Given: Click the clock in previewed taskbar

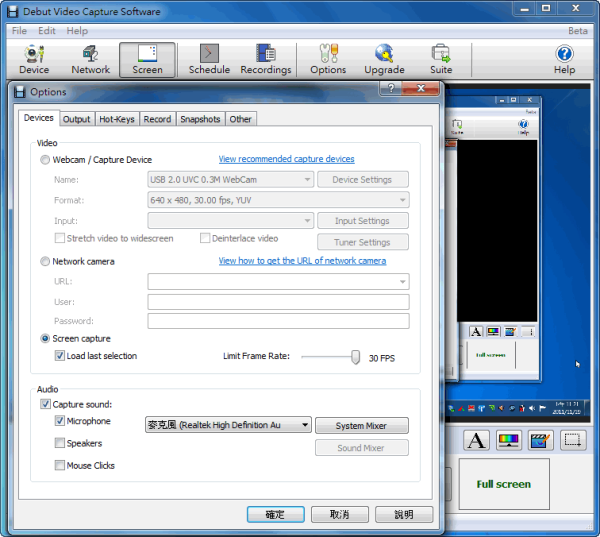Looking at the screenshot, I should tap(567, 408).
